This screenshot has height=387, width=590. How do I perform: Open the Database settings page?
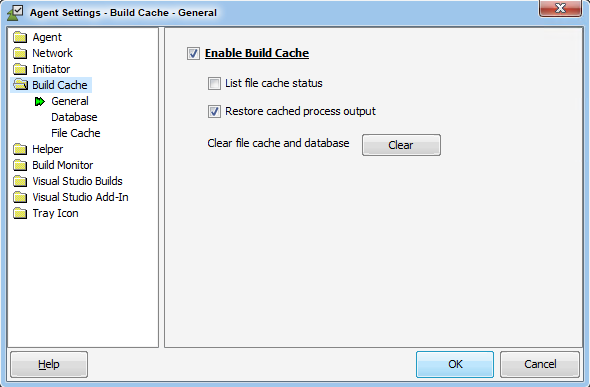pyautogui.click(x=74, y=117)
